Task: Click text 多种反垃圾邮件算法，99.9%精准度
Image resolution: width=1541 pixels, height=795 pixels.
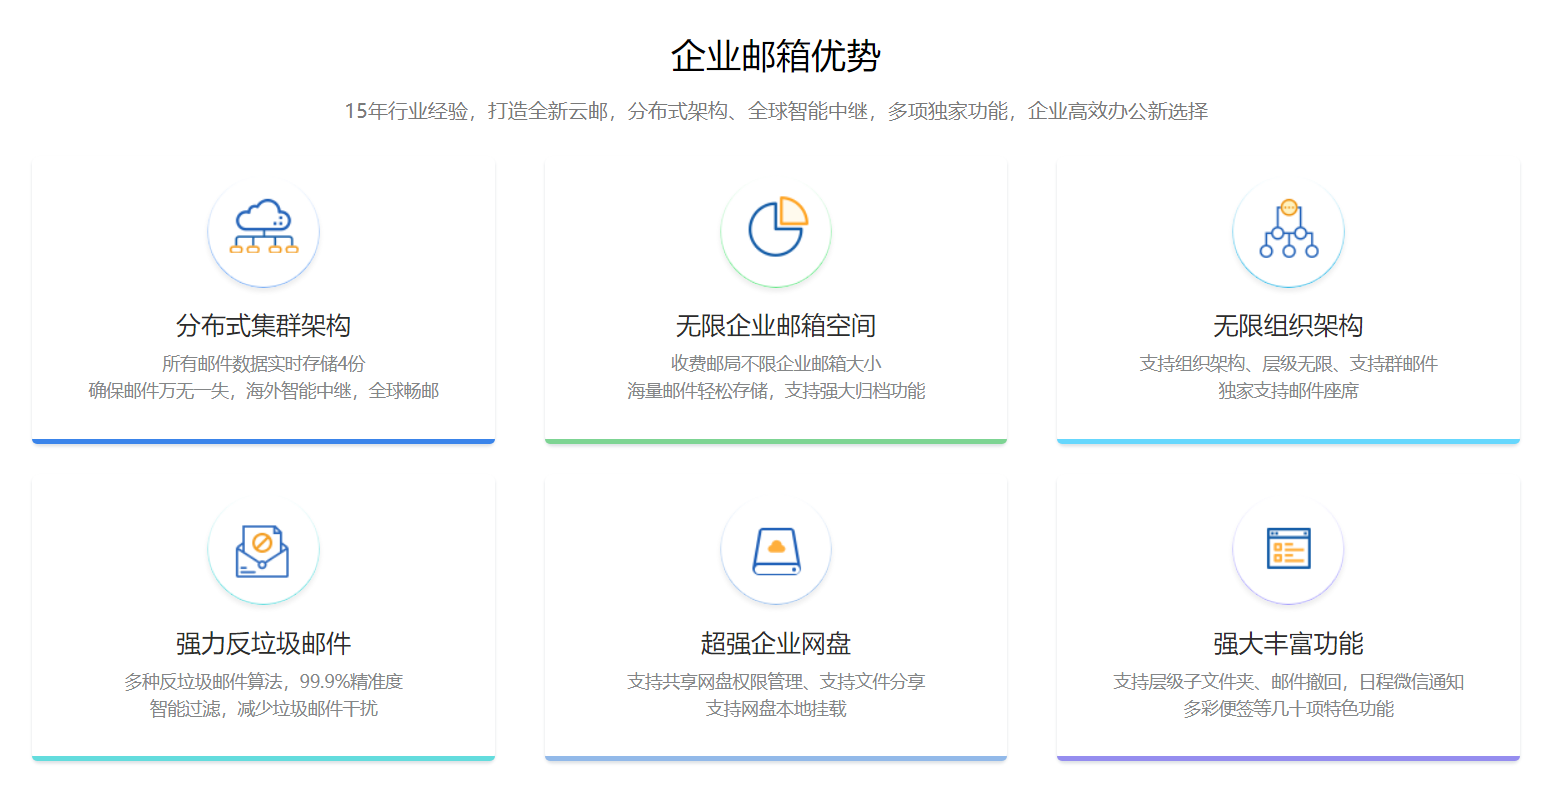Action: [x=264, y=682]
